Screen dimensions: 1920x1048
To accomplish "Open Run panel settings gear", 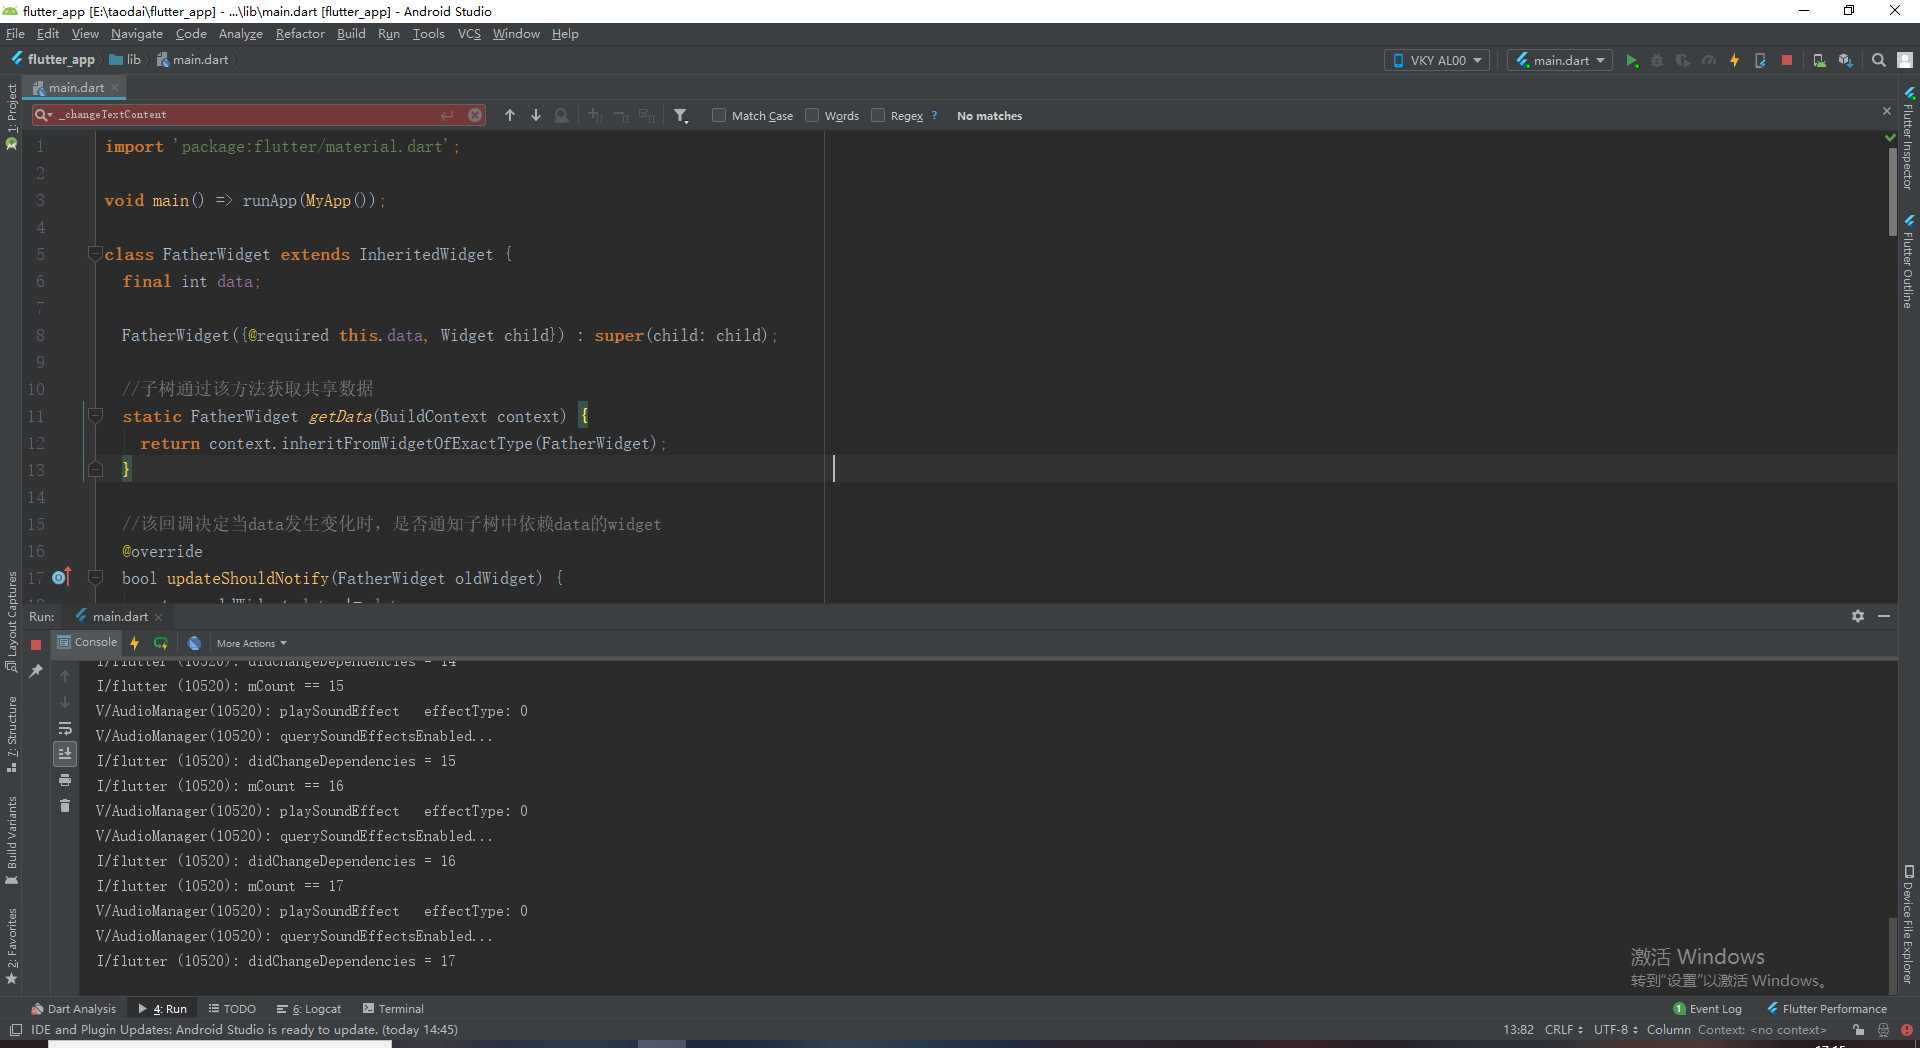I will pos(1858,616).
